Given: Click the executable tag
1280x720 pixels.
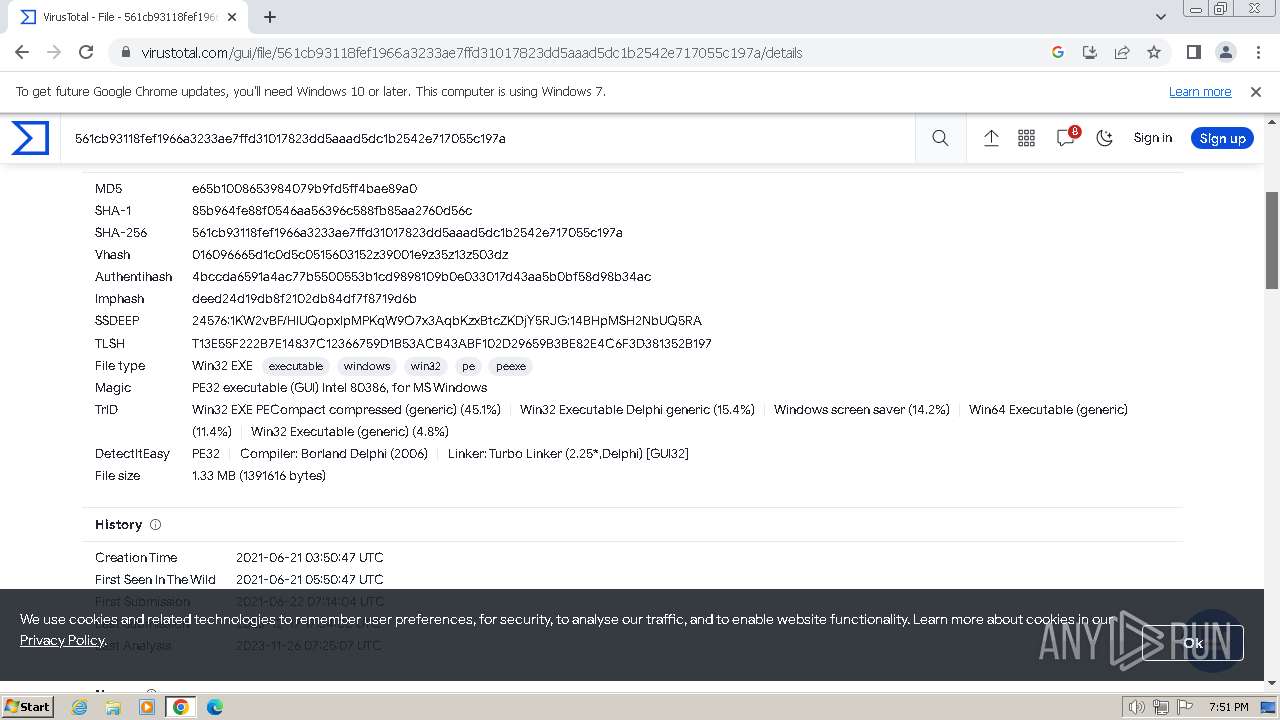Looking at the screenshot, I should coord(295,366).
